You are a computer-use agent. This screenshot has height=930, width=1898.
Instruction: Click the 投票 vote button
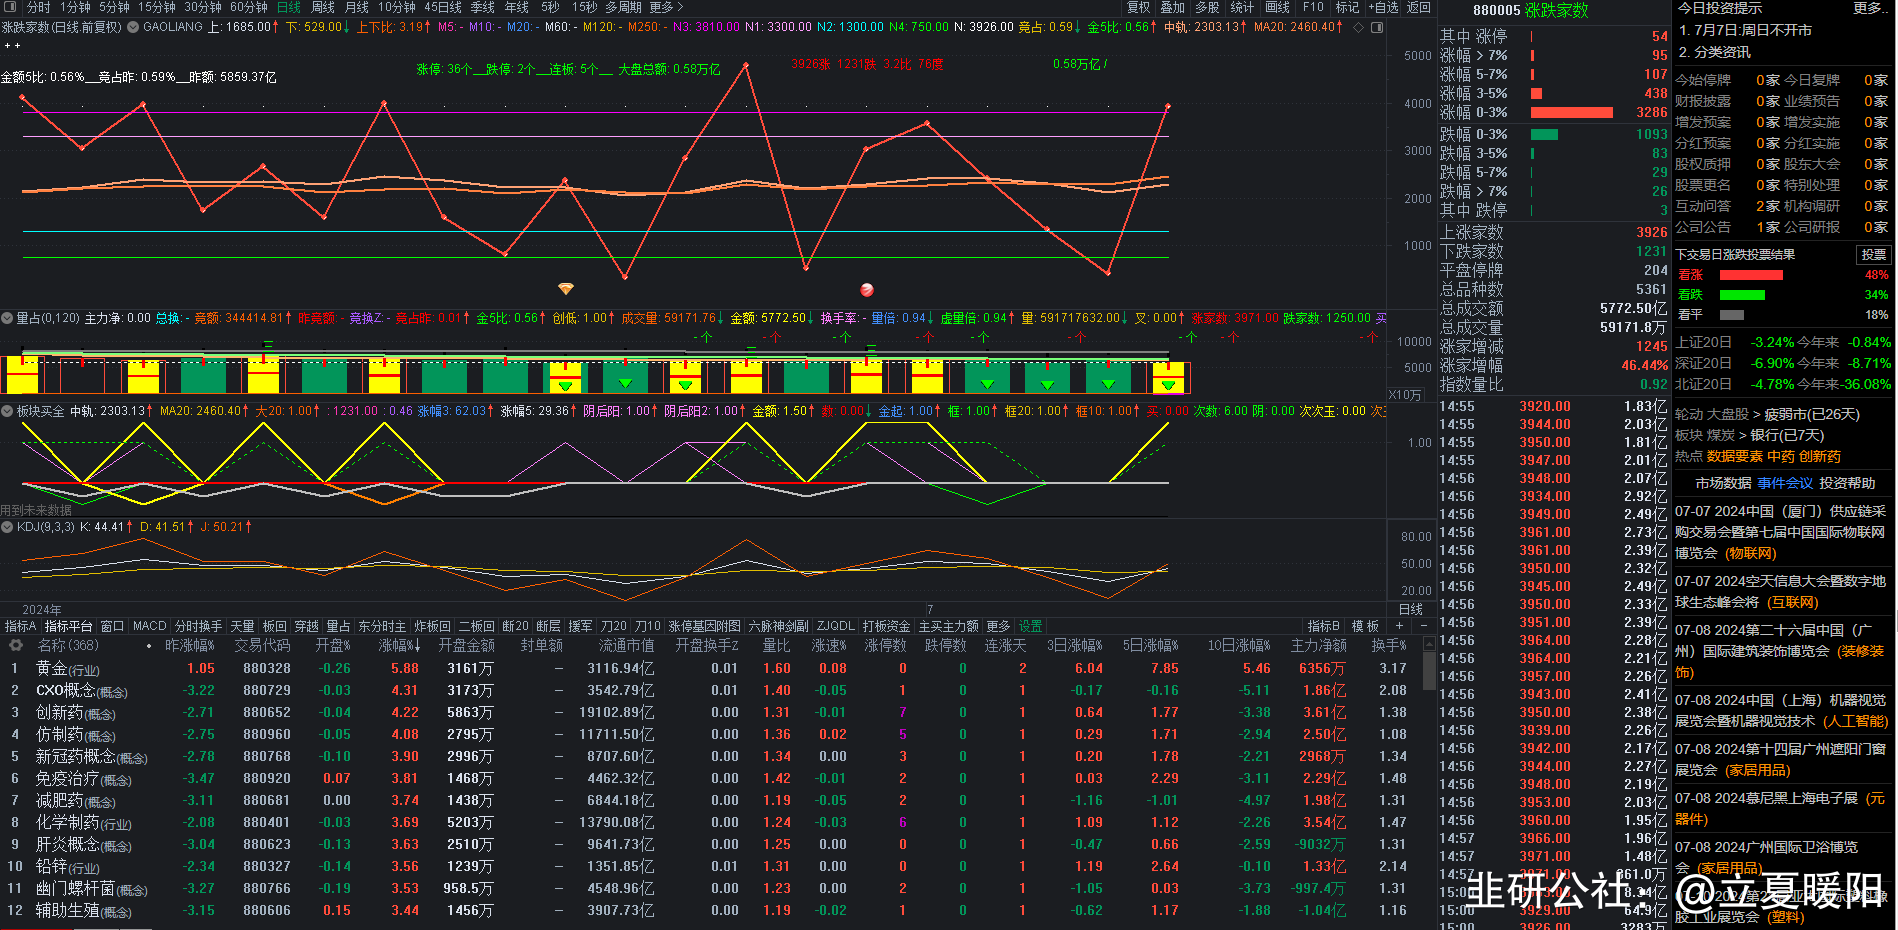[1873, 255]
